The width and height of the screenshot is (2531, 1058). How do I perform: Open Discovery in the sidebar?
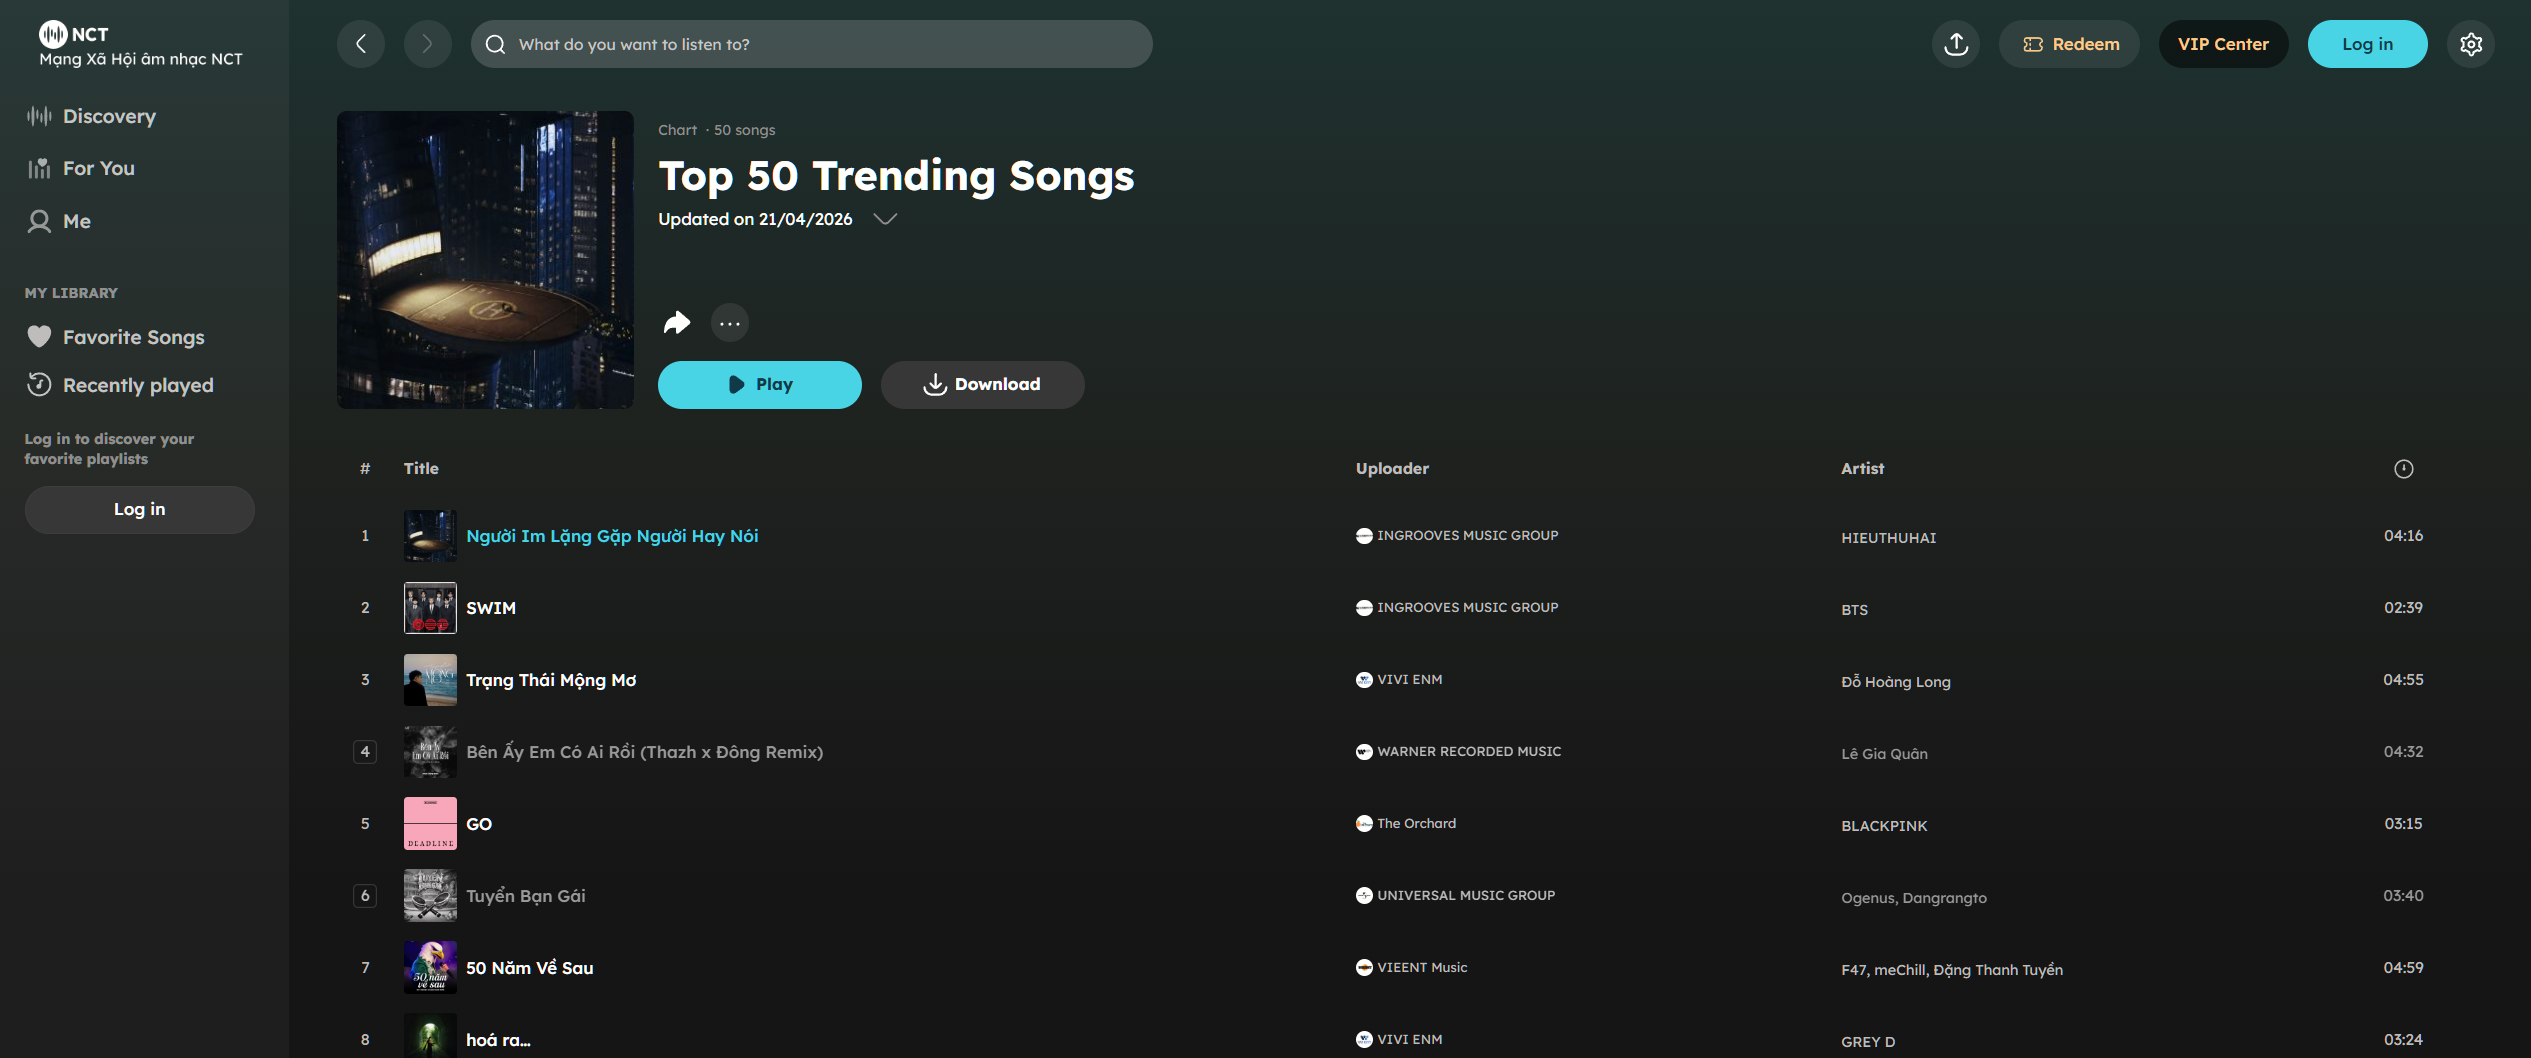pyautogui.click(x=109, y=116)
